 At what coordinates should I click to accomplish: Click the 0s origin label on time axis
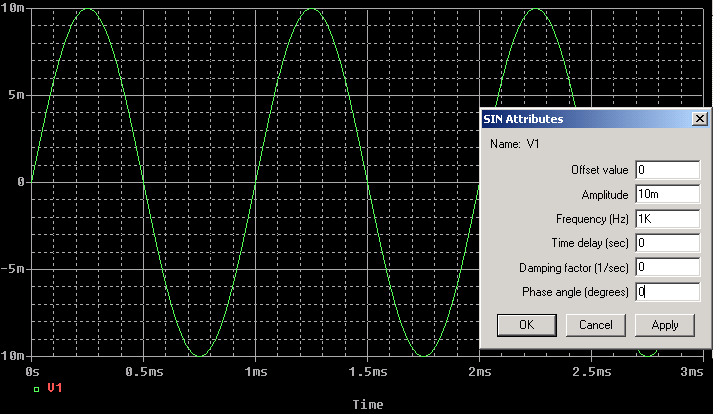point(32,372)
